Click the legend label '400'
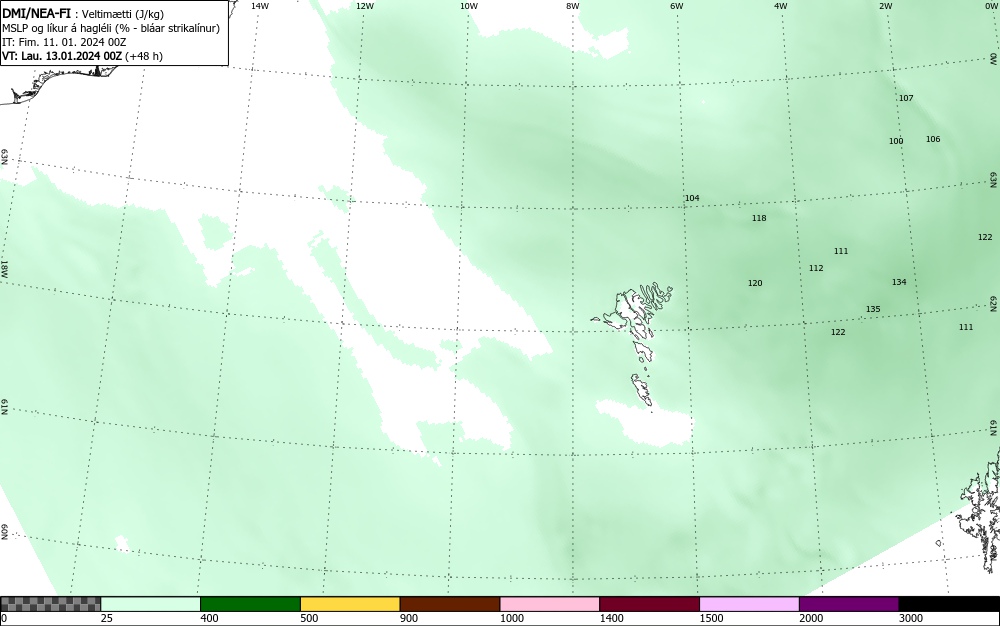This screenshot has height=626, width=1000. (x=209, y=618)
